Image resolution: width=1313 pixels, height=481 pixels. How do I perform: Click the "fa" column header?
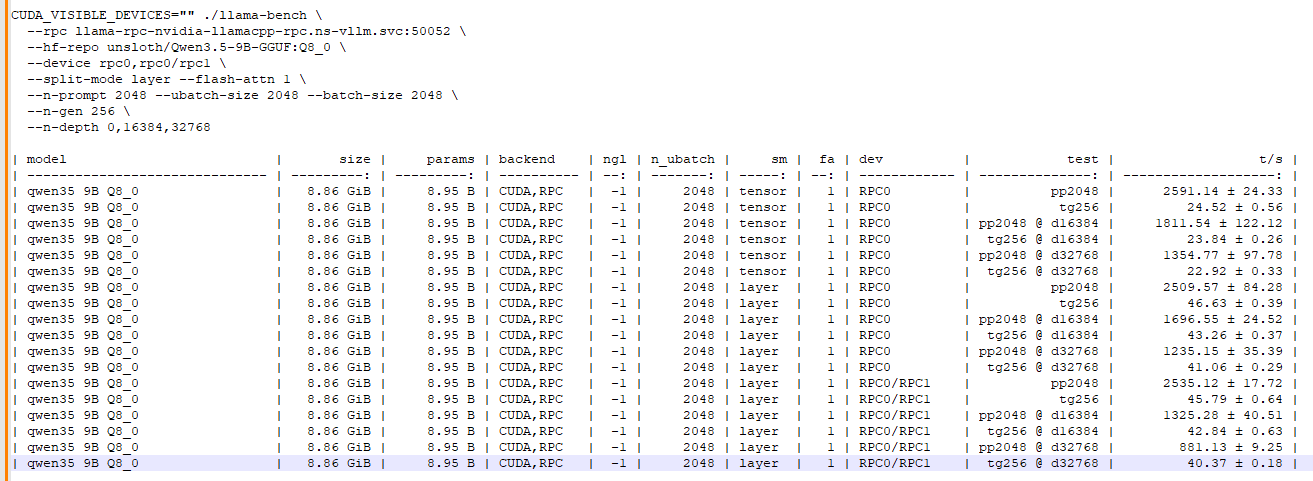point(827,159)
